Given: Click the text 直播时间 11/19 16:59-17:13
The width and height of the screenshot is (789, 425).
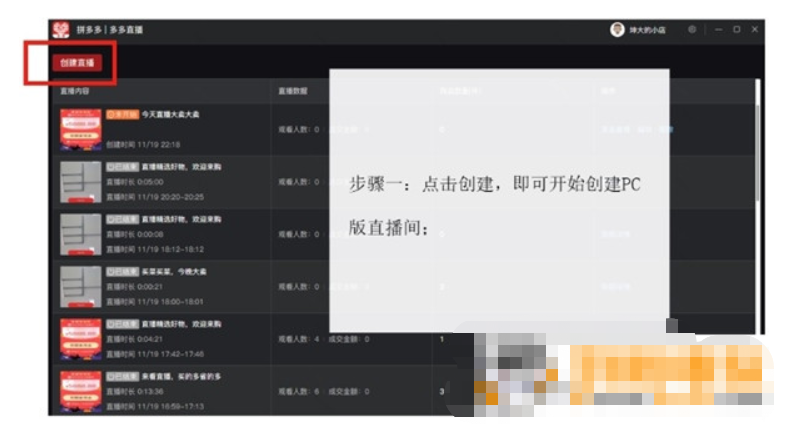Looking at the screenshot, I should (155, 406).
